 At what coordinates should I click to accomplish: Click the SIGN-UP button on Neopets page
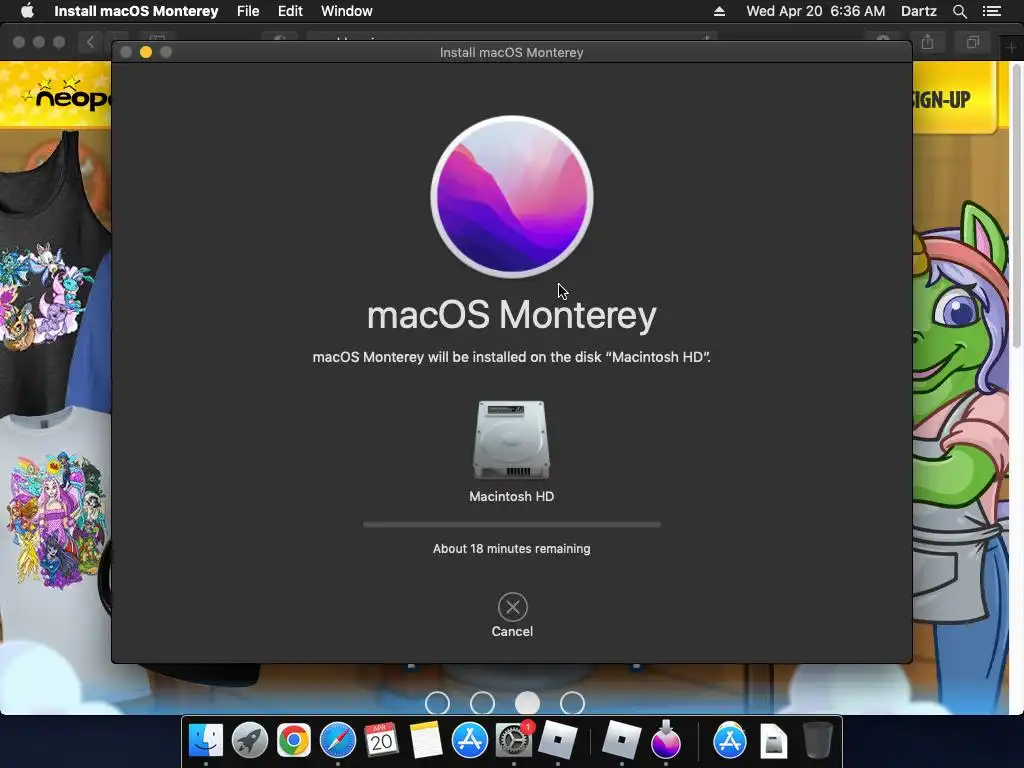(941, 100)
